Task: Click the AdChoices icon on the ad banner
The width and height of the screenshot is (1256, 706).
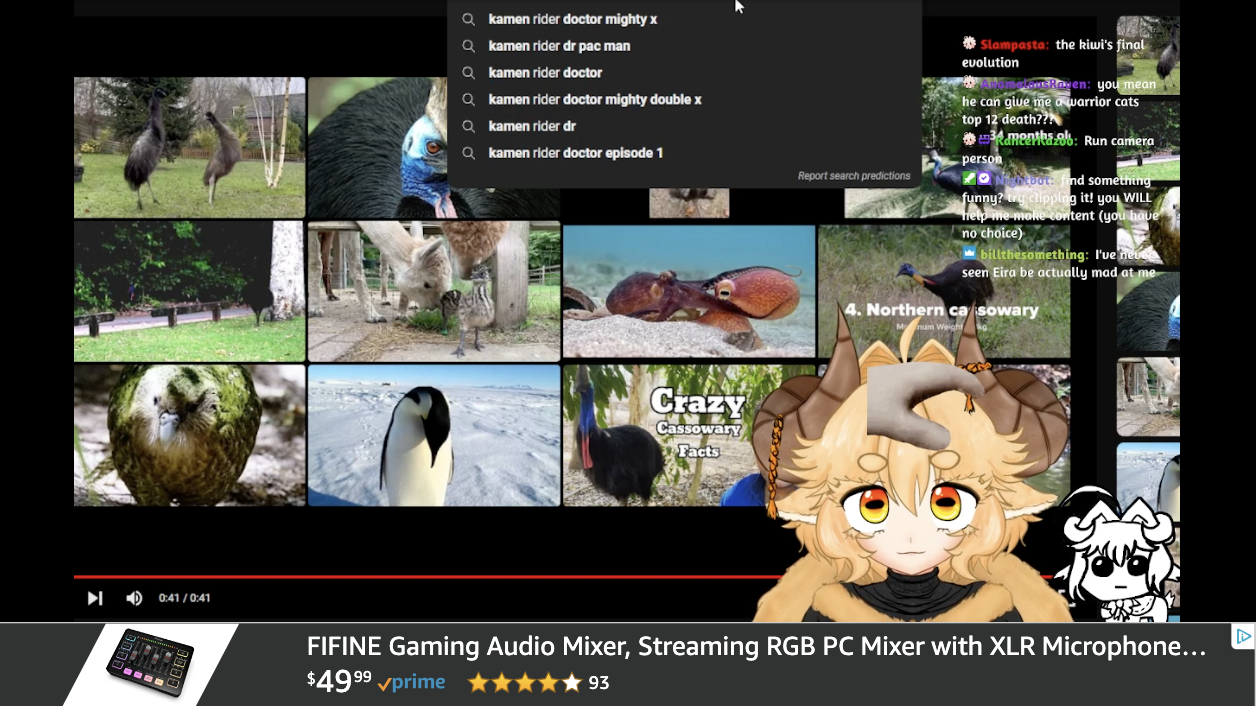Action: 1243,636
